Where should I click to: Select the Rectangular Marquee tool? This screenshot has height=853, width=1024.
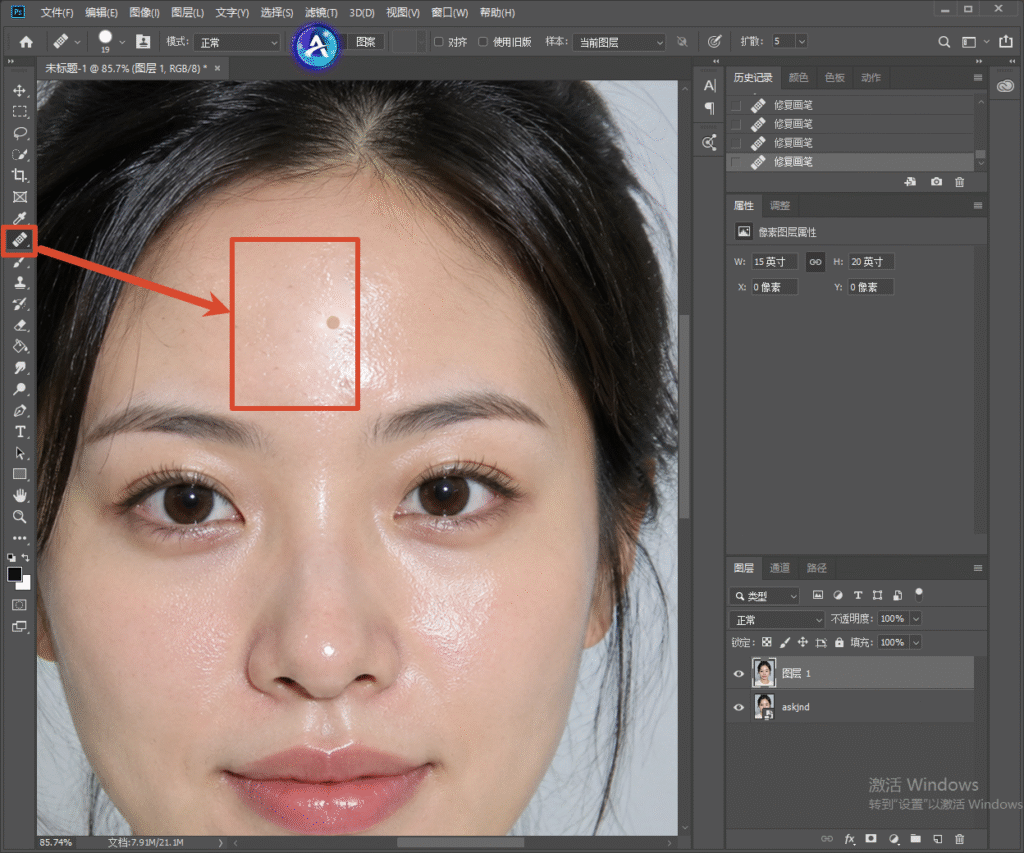(20, 112)
